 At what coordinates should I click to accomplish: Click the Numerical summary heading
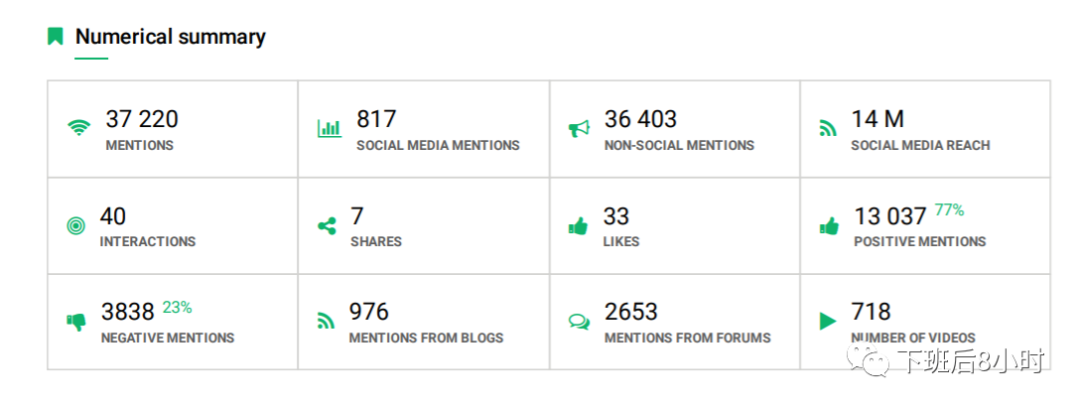pos(170,36)
